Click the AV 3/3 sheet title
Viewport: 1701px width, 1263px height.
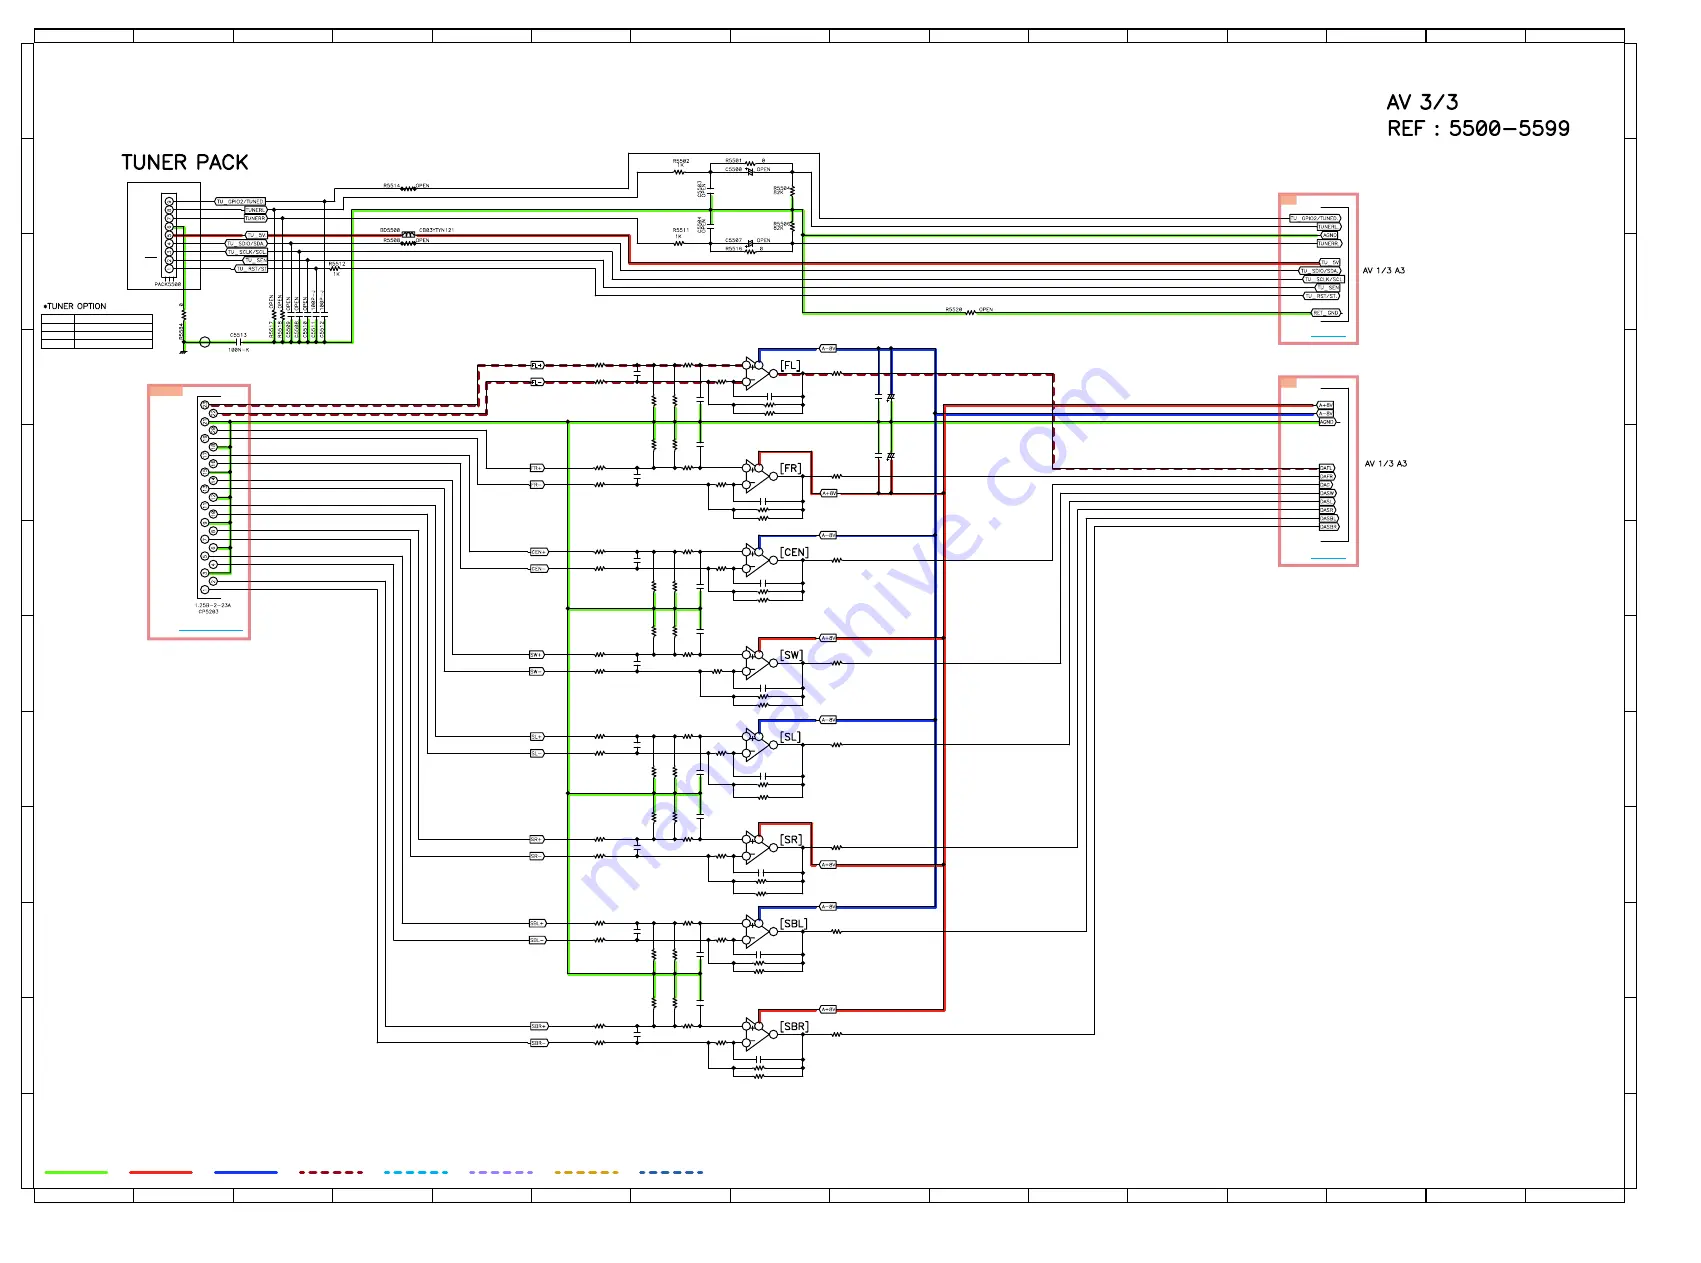pos(1422,102)
